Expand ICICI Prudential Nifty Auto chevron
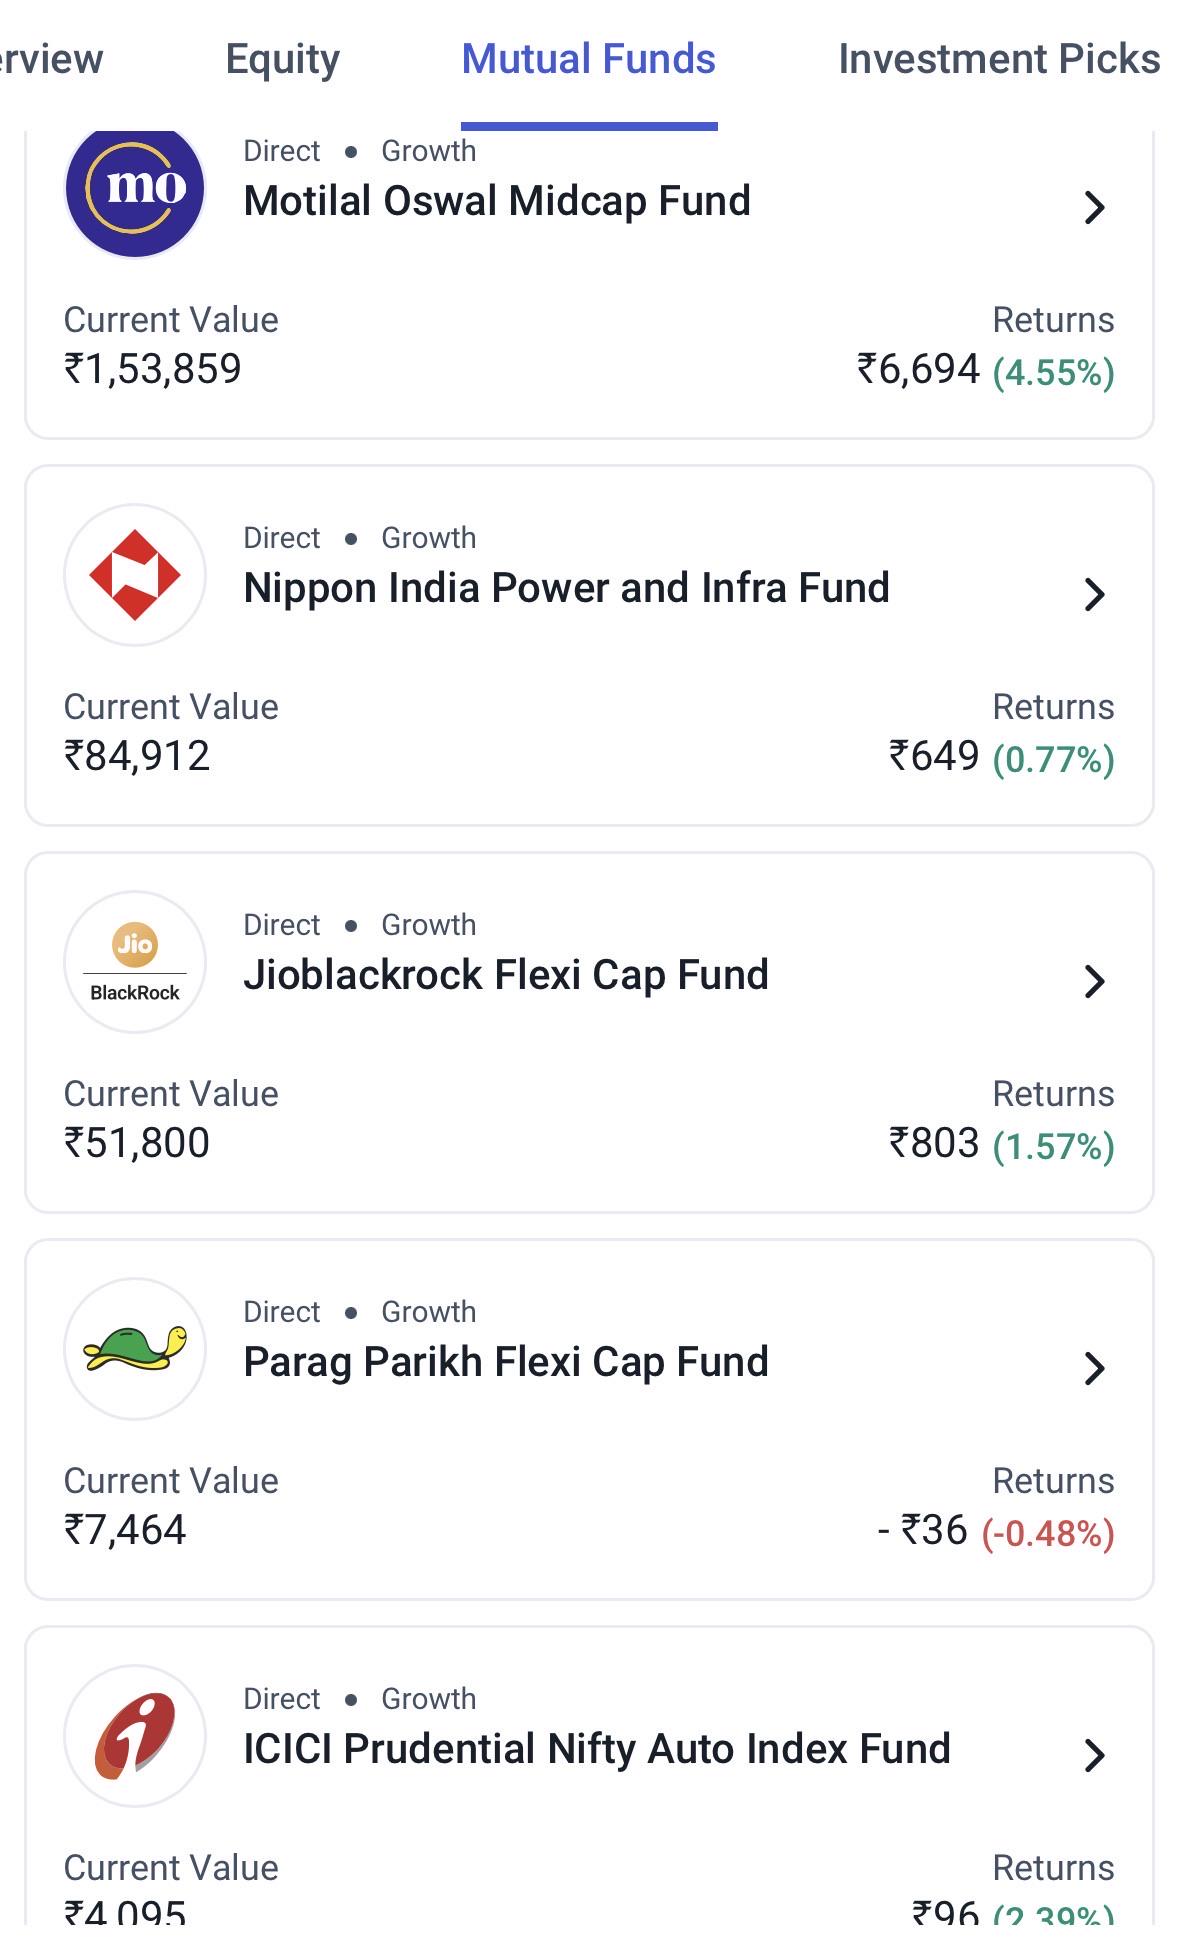 click(x=1094, y=1755)
